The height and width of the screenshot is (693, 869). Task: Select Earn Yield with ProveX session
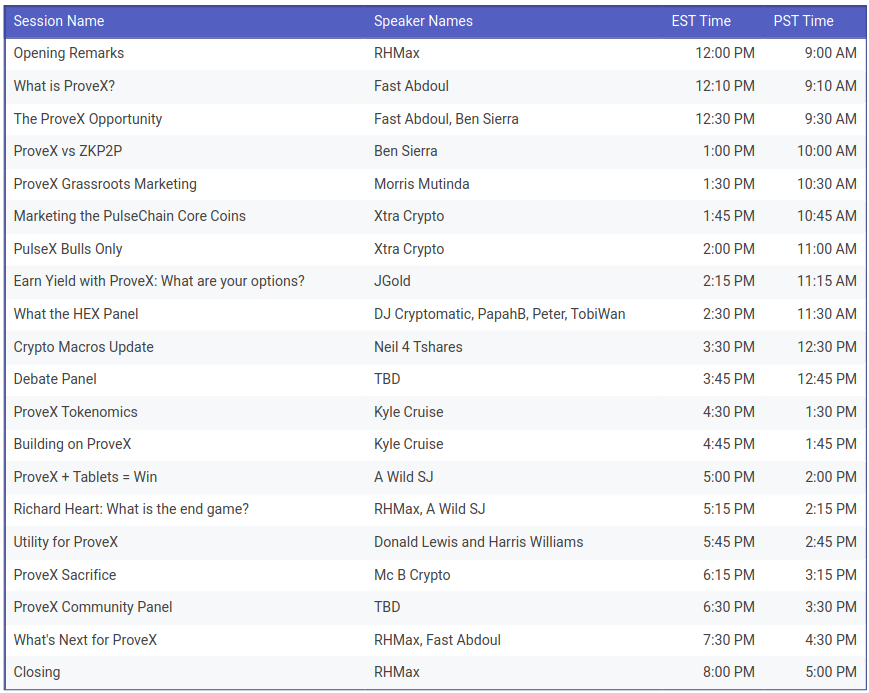coord(159,281)
